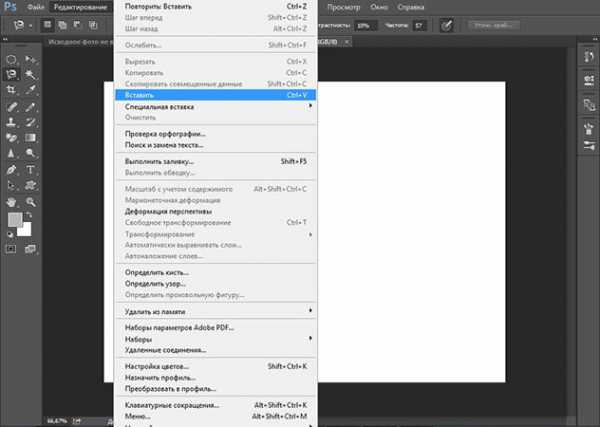This screenshot has width=600, height=427.
Task: Open the Файл menu
Action: [x=36, y=7]
